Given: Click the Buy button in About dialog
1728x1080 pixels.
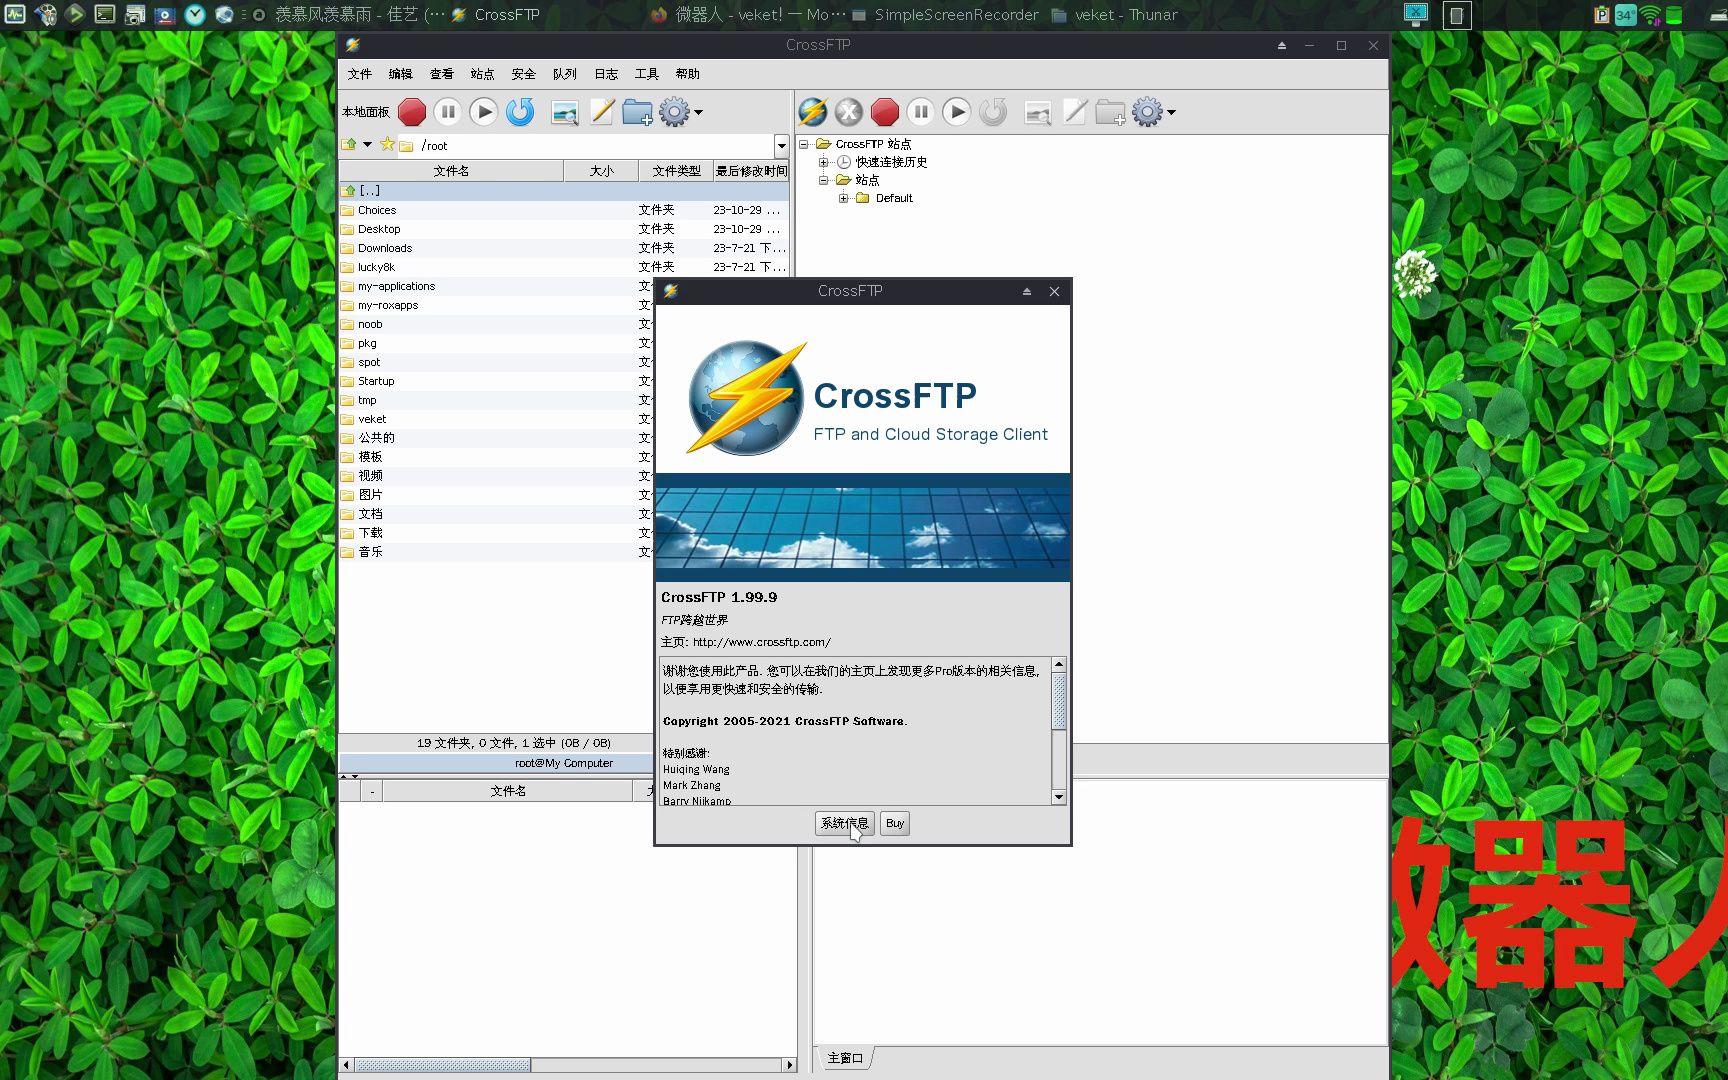Looking at the screenshot, I should pos(895,824).
